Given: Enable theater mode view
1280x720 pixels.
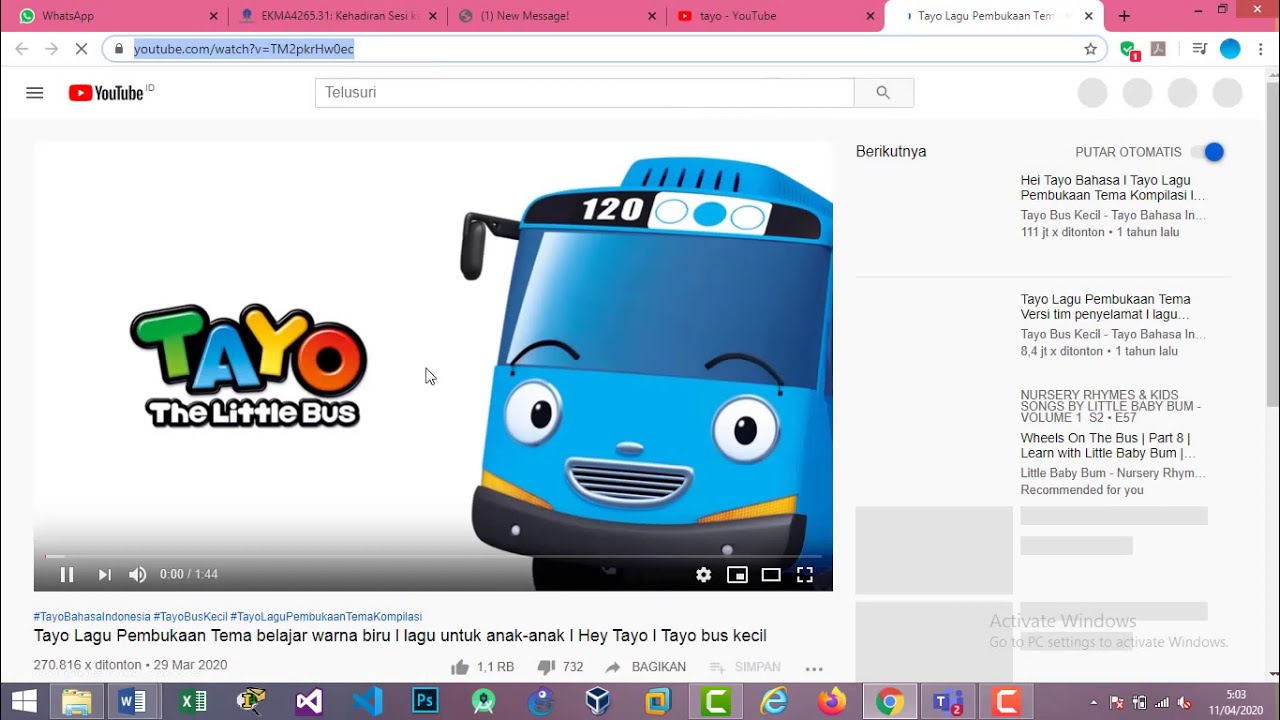Looking at the screenshot, I should (771, 574).
